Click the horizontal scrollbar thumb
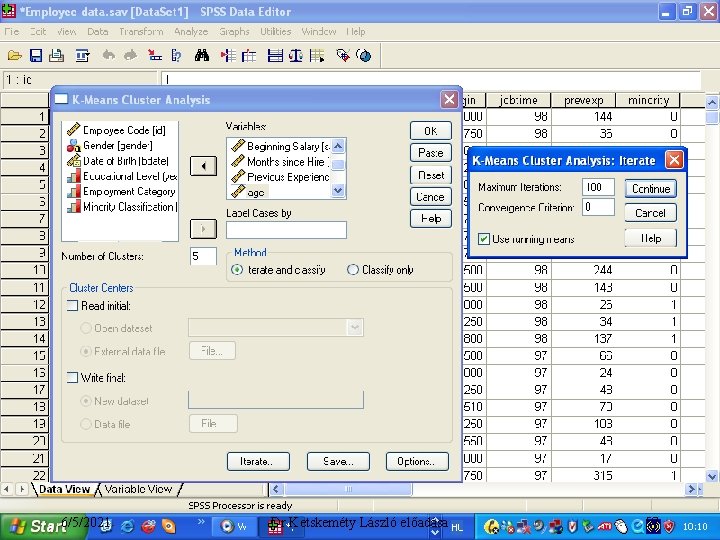 point(348,489)
